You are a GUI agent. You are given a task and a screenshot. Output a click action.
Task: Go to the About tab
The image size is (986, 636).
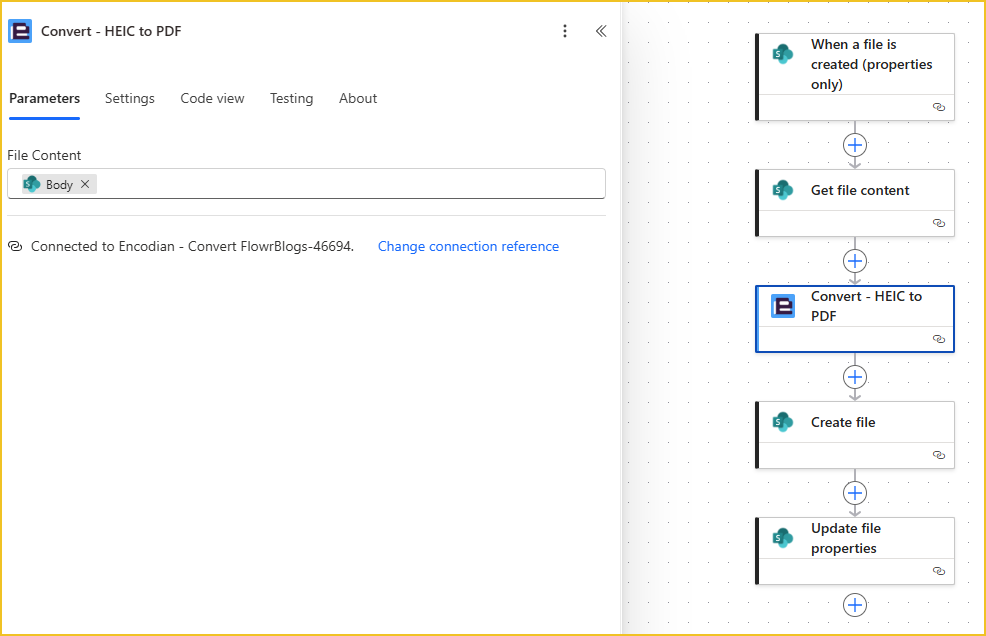(x=358, y=98)
